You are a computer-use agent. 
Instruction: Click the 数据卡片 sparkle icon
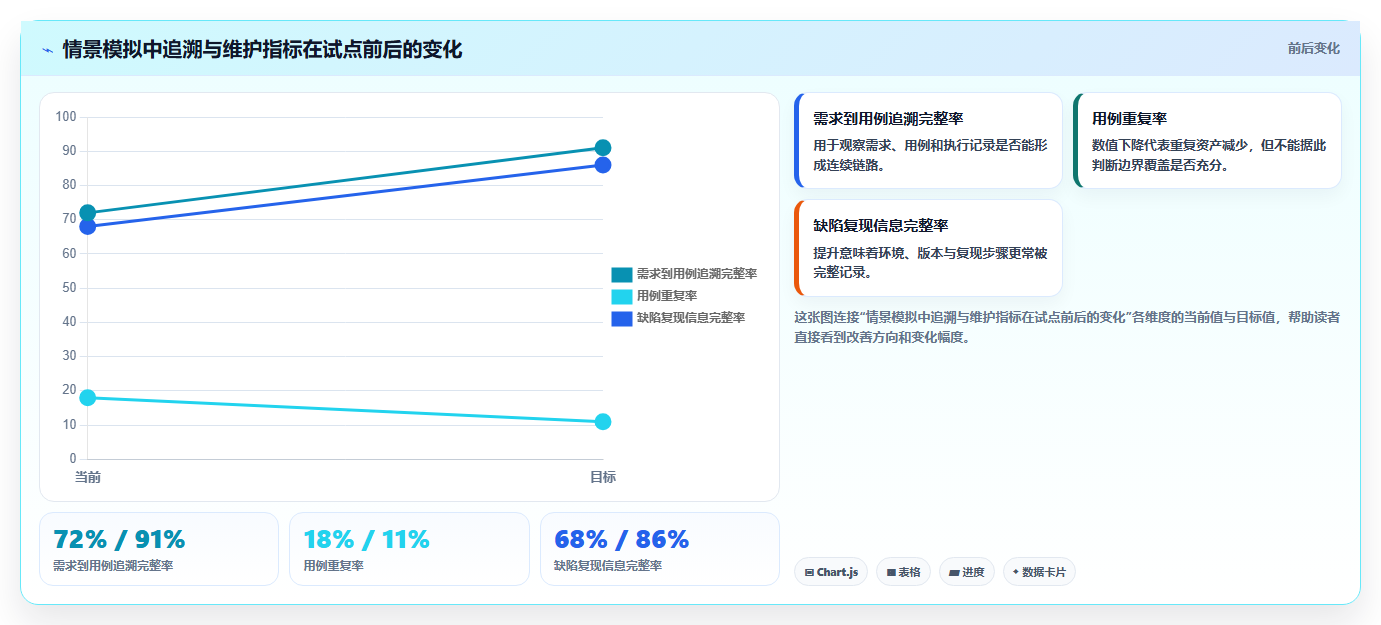[x=1016, y=572]
